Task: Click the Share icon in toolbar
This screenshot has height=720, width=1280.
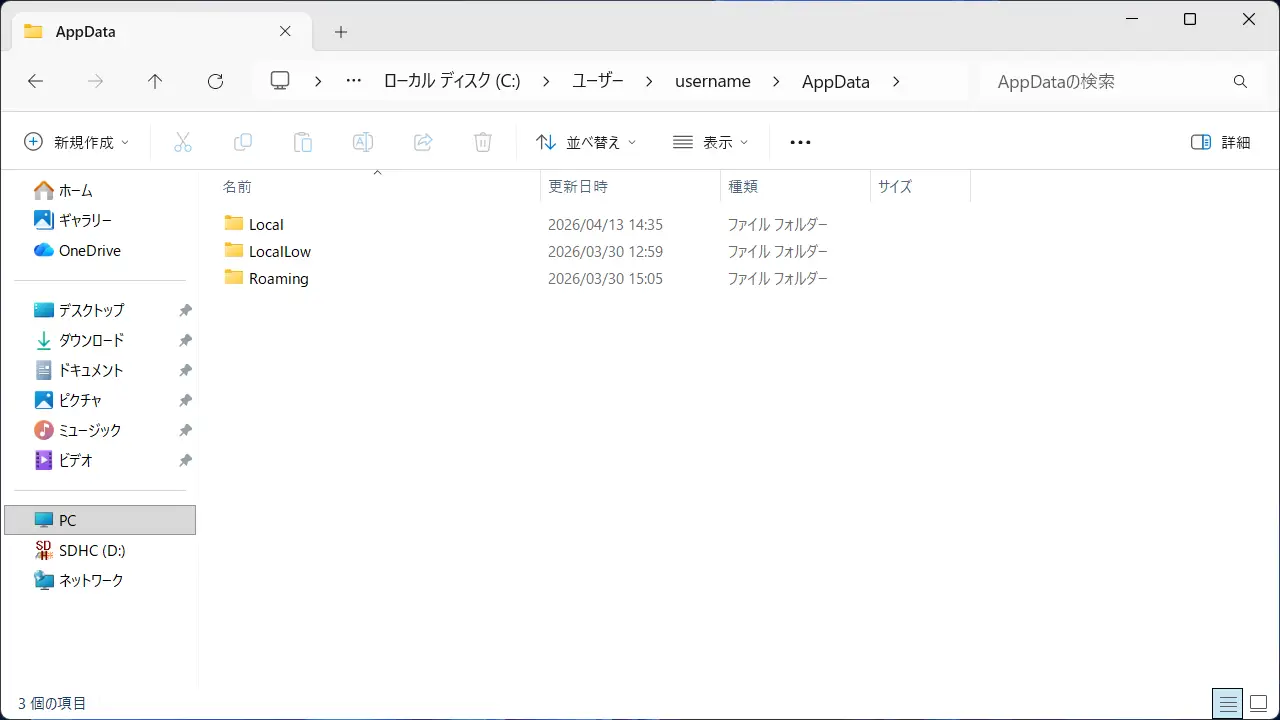Action: pos(423,142)
